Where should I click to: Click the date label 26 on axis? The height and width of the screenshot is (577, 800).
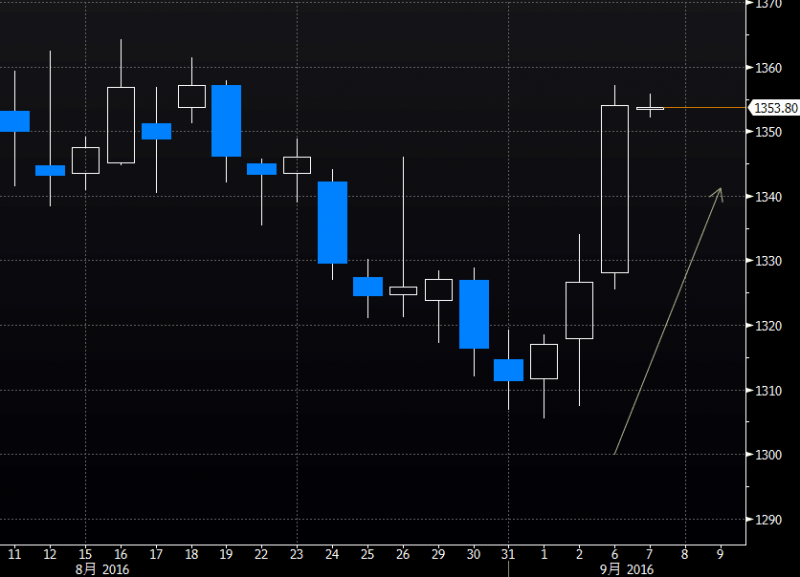[x=403, y=554]
